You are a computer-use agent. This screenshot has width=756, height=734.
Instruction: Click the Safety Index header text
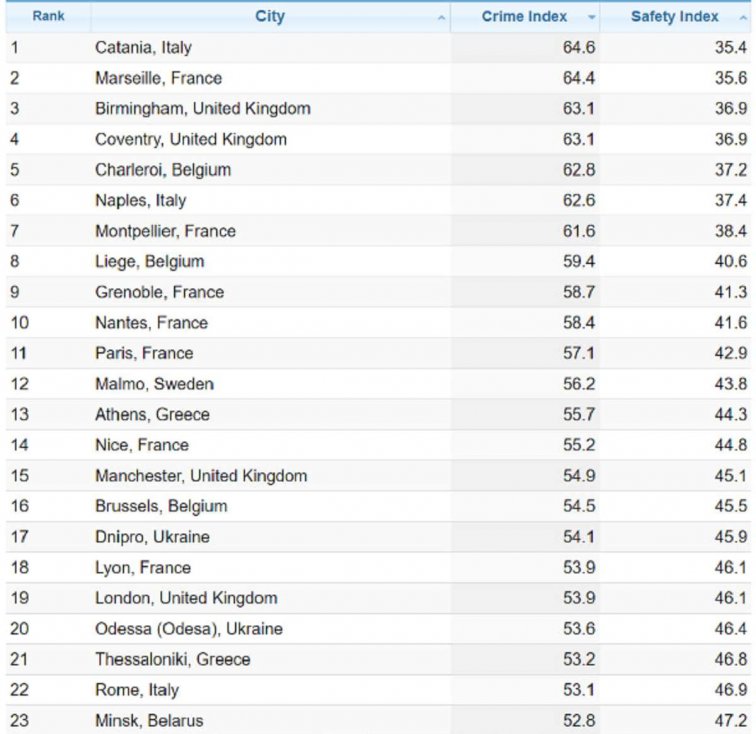pos(674,17)
